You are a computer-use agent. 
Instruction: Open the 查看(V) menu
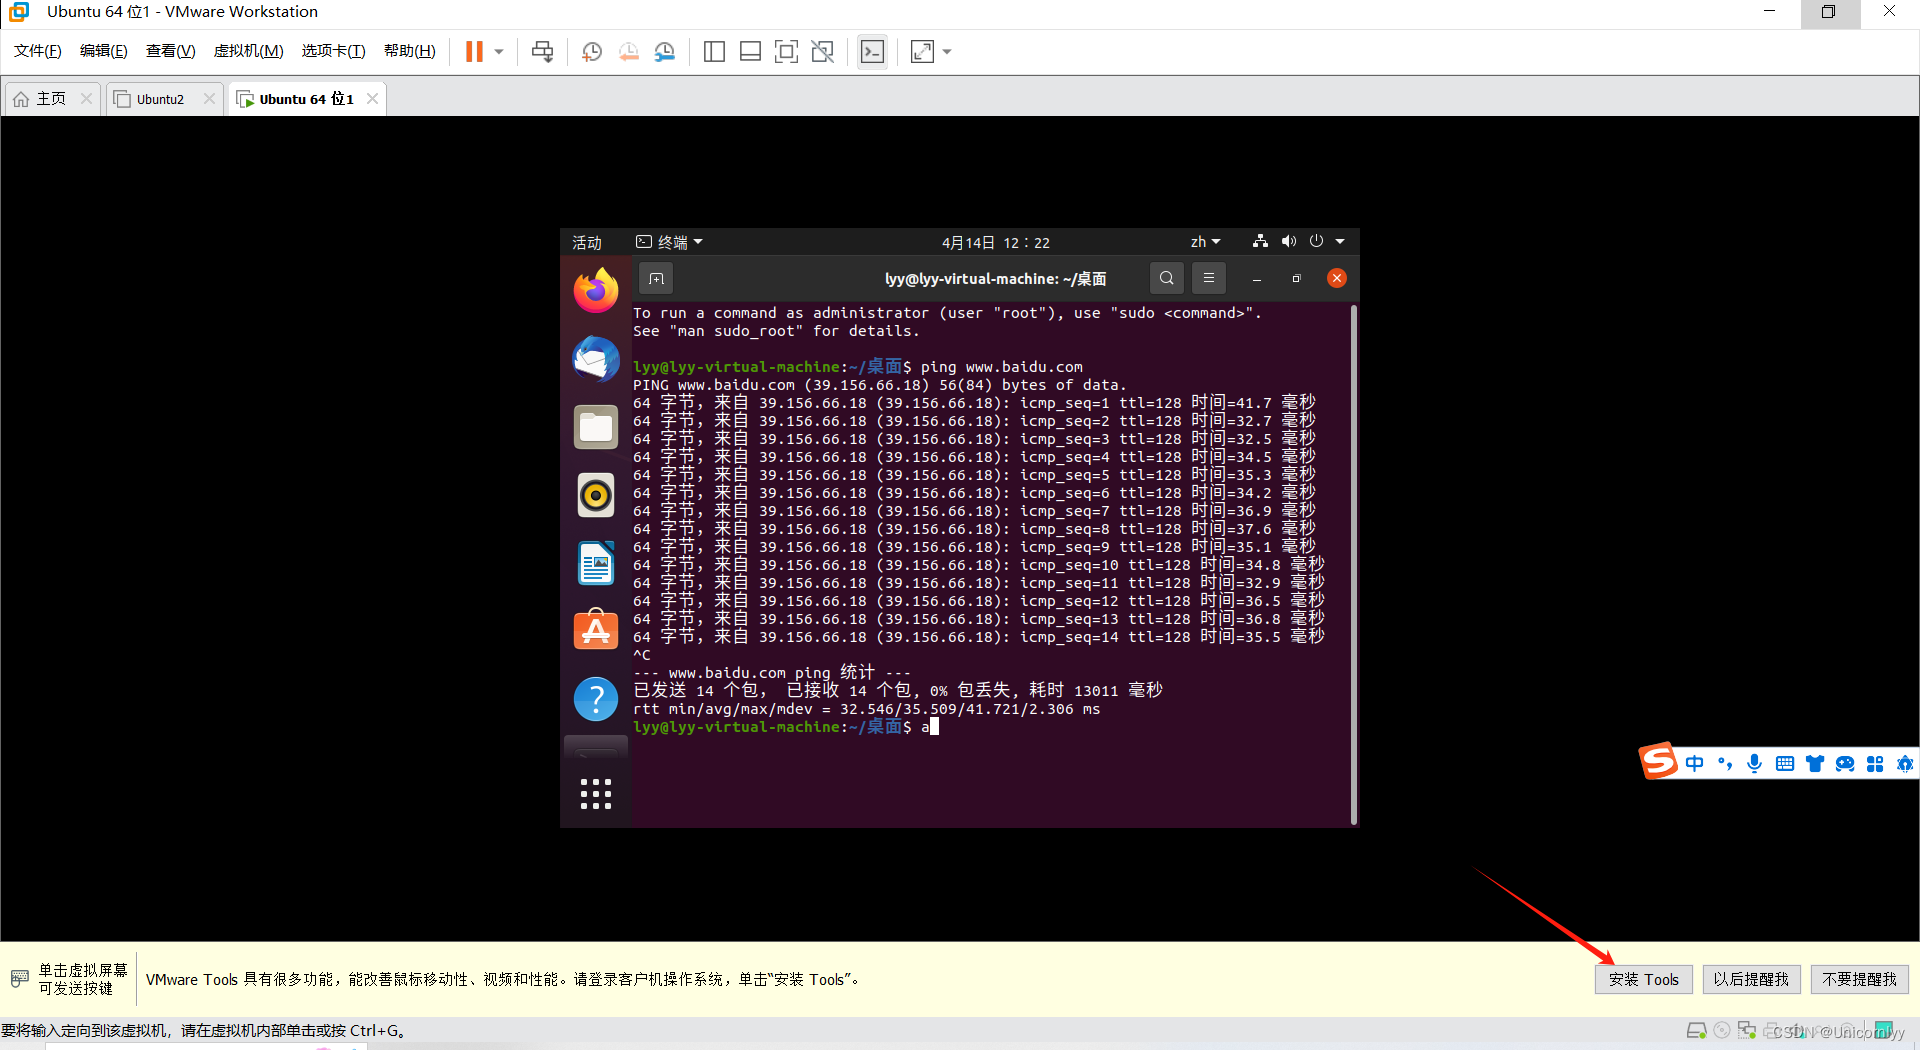point(171,51)
